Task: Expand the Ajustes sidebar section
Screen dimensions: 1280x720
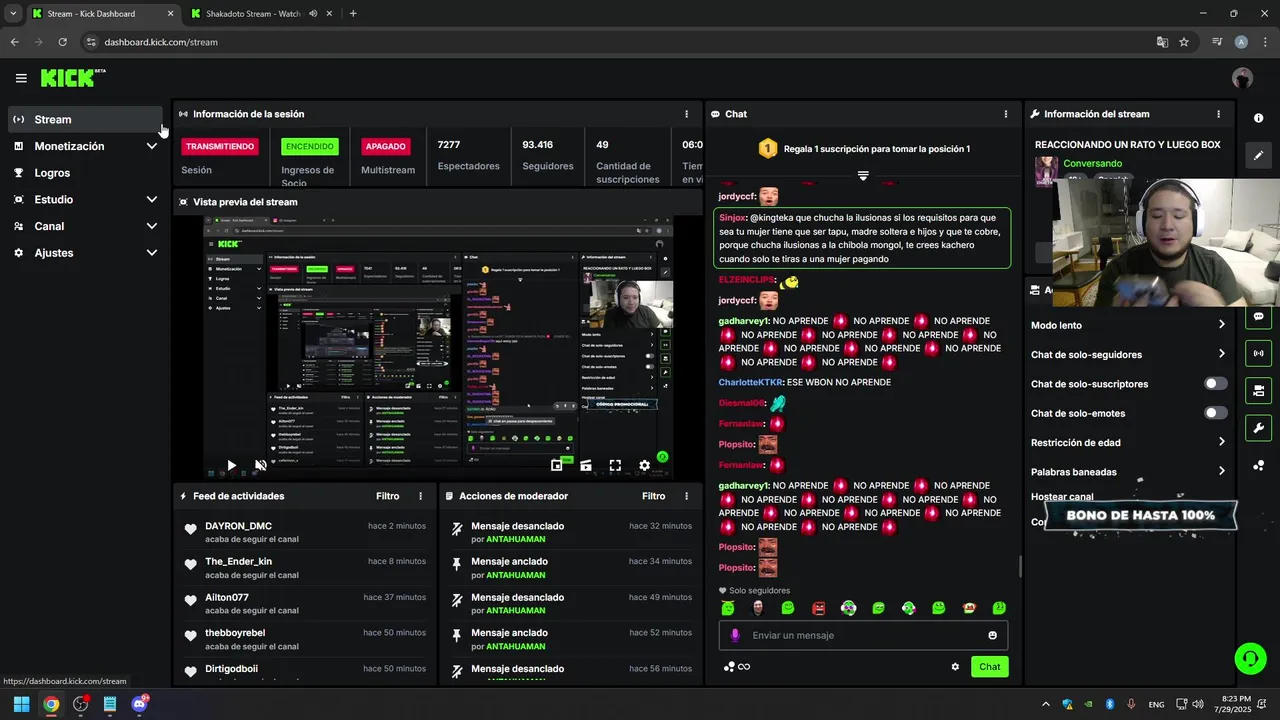Action: [x=151, y=253]
